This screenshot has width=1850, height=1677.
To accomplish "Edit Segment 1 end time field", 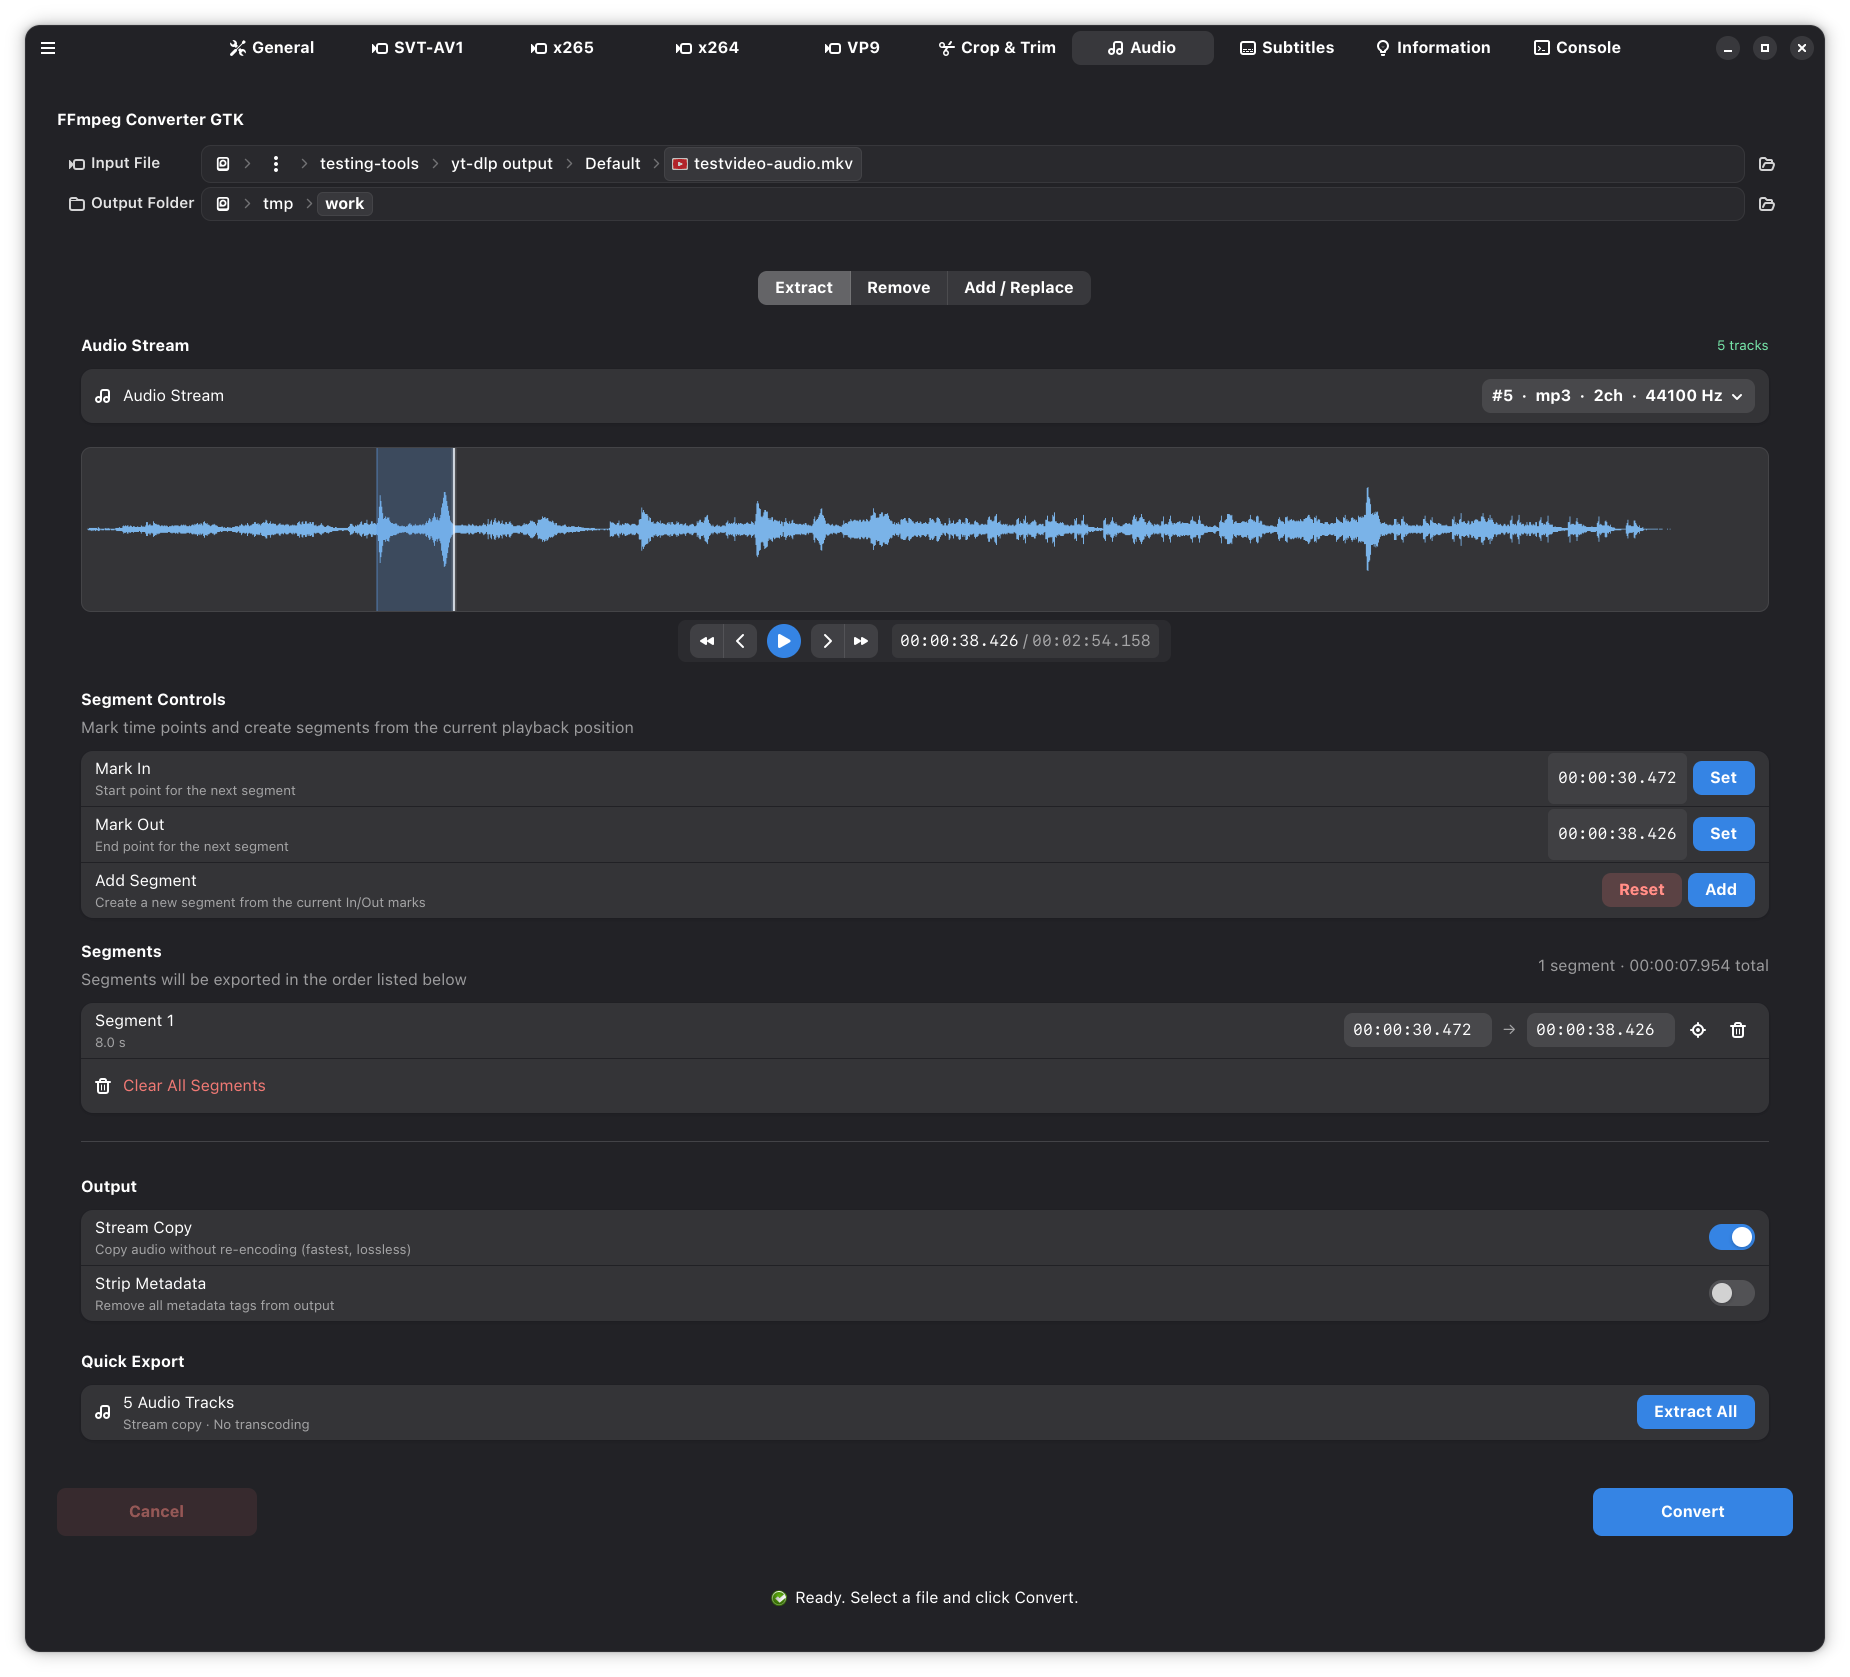I will click(x=1600, y=1030).
